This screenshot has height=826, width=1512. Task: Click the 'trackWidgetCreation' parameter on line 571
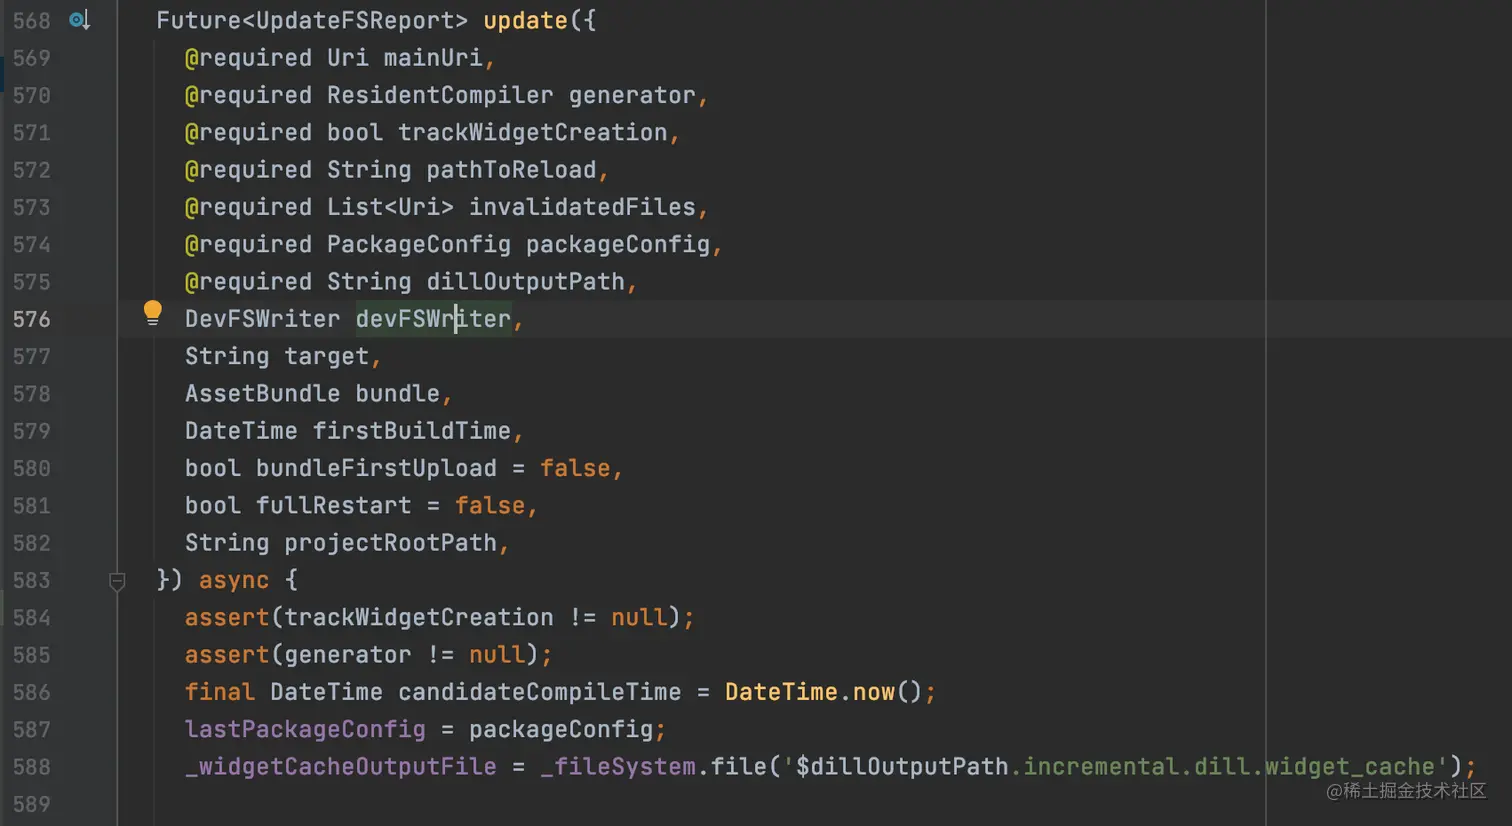pos(533,132)
